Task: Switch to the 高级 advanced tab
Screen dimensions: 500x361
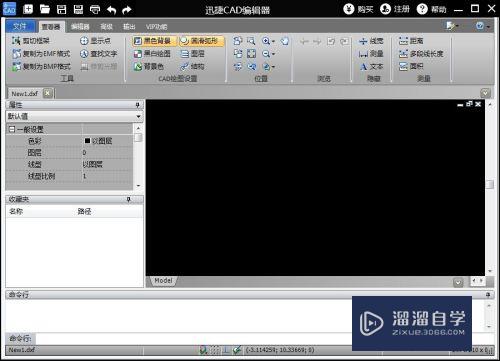Action: tap(106, 27)
